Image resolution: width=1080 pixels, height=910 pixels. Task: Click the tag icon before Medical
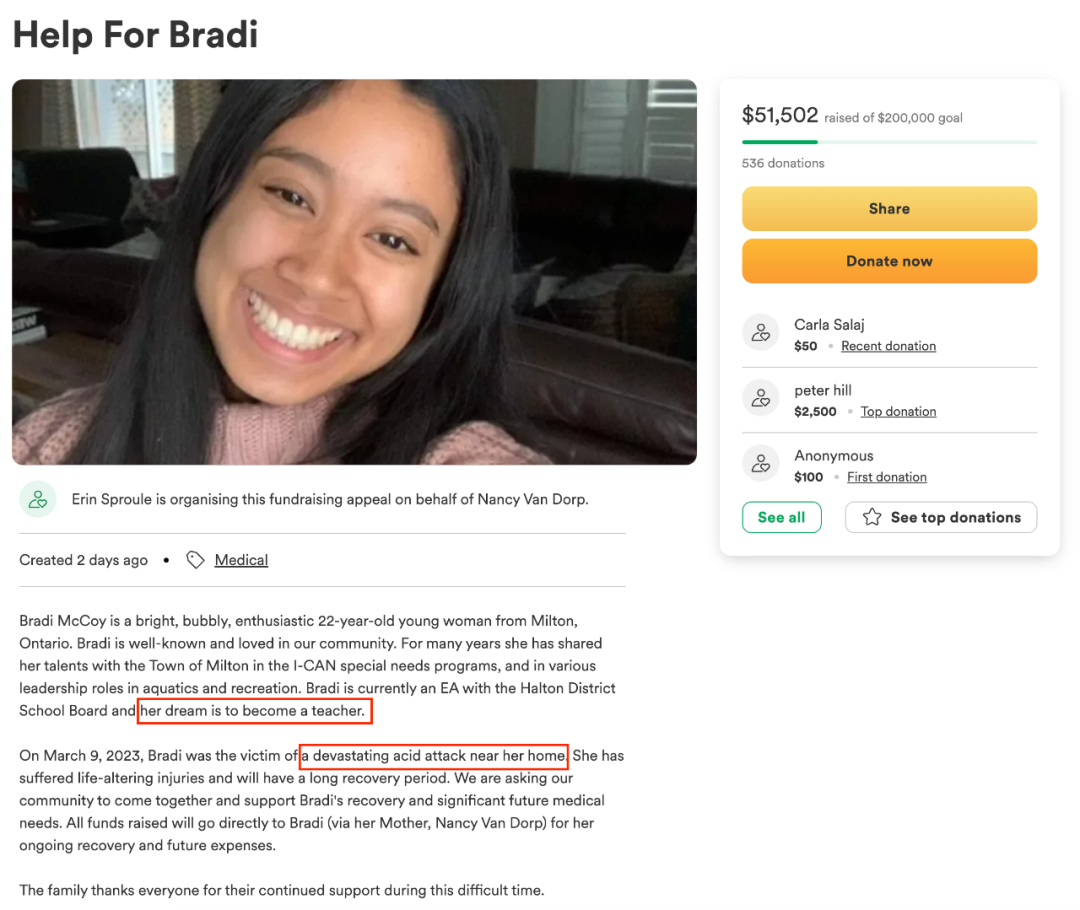196,560
